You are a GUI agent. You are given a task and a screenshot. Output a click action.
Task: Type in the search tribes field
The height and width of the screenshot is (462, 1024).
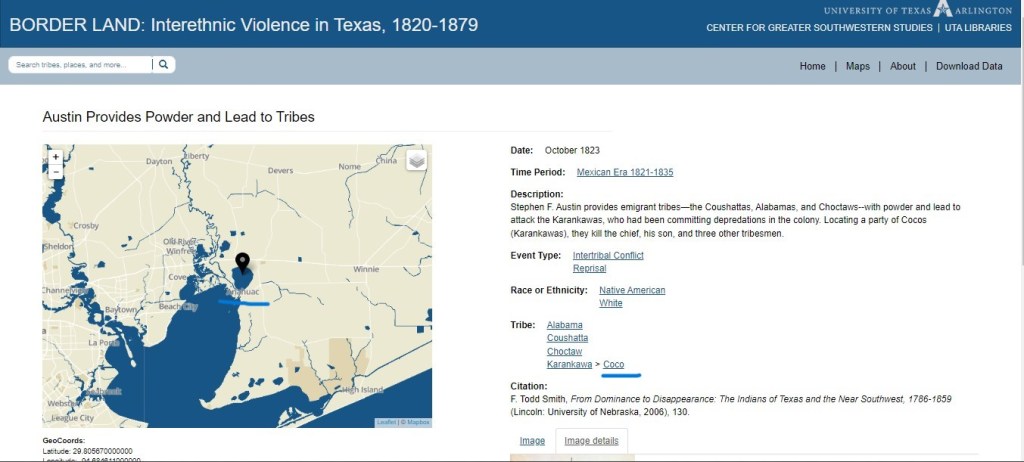[80, 65]
